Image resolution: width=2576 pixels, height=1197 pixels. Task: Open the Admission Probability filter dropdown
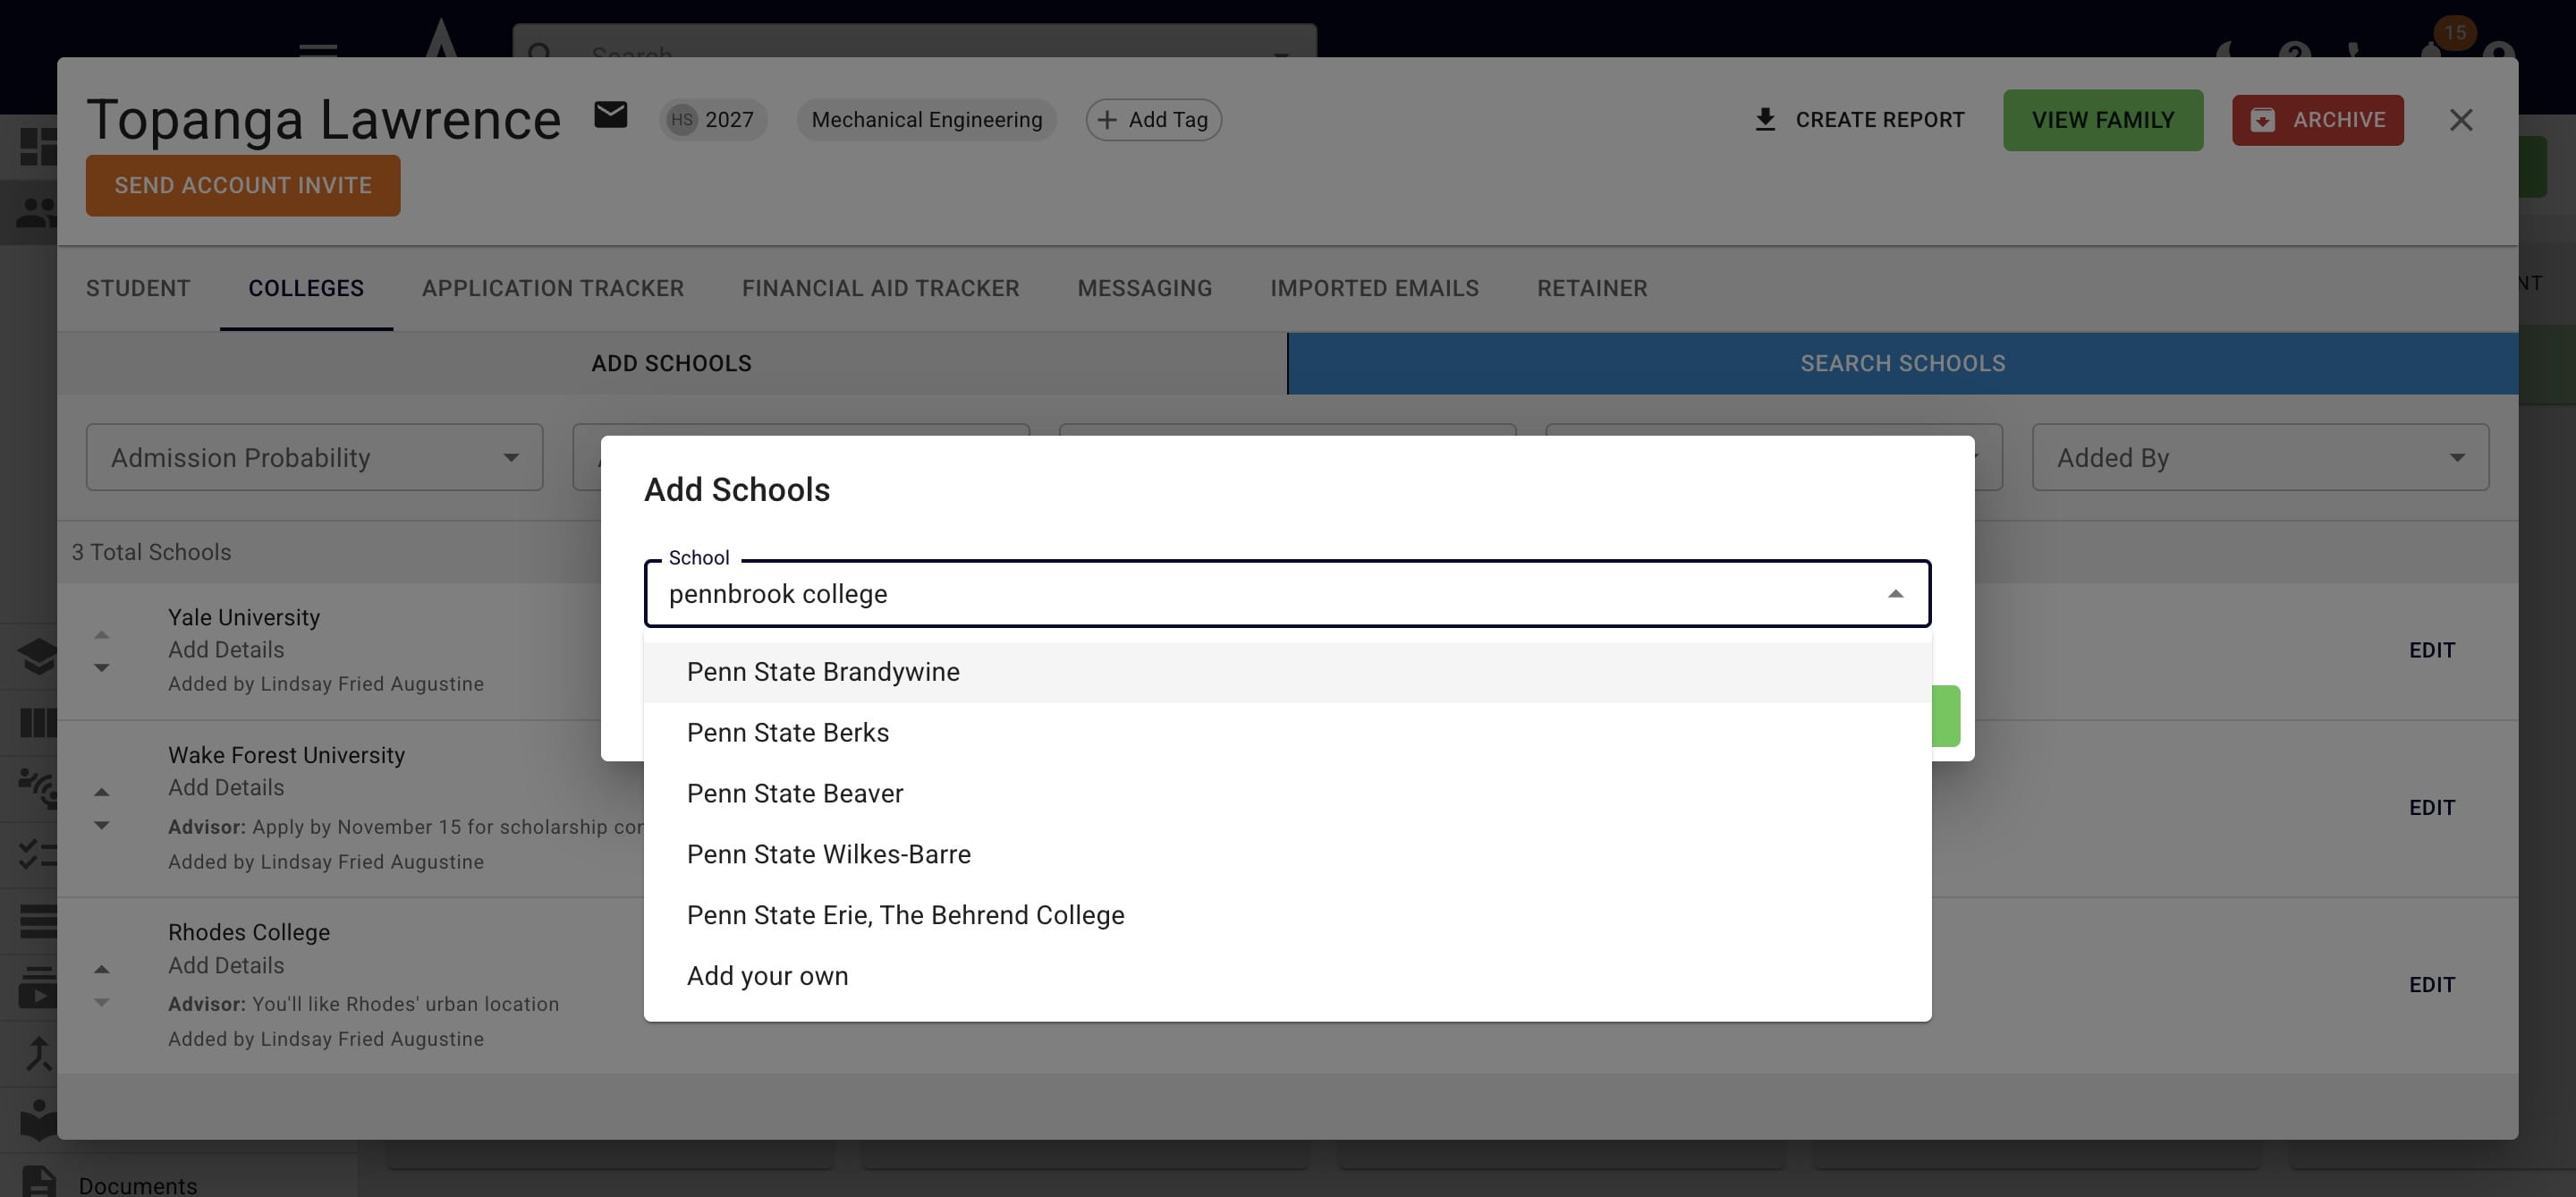(314, 457)
